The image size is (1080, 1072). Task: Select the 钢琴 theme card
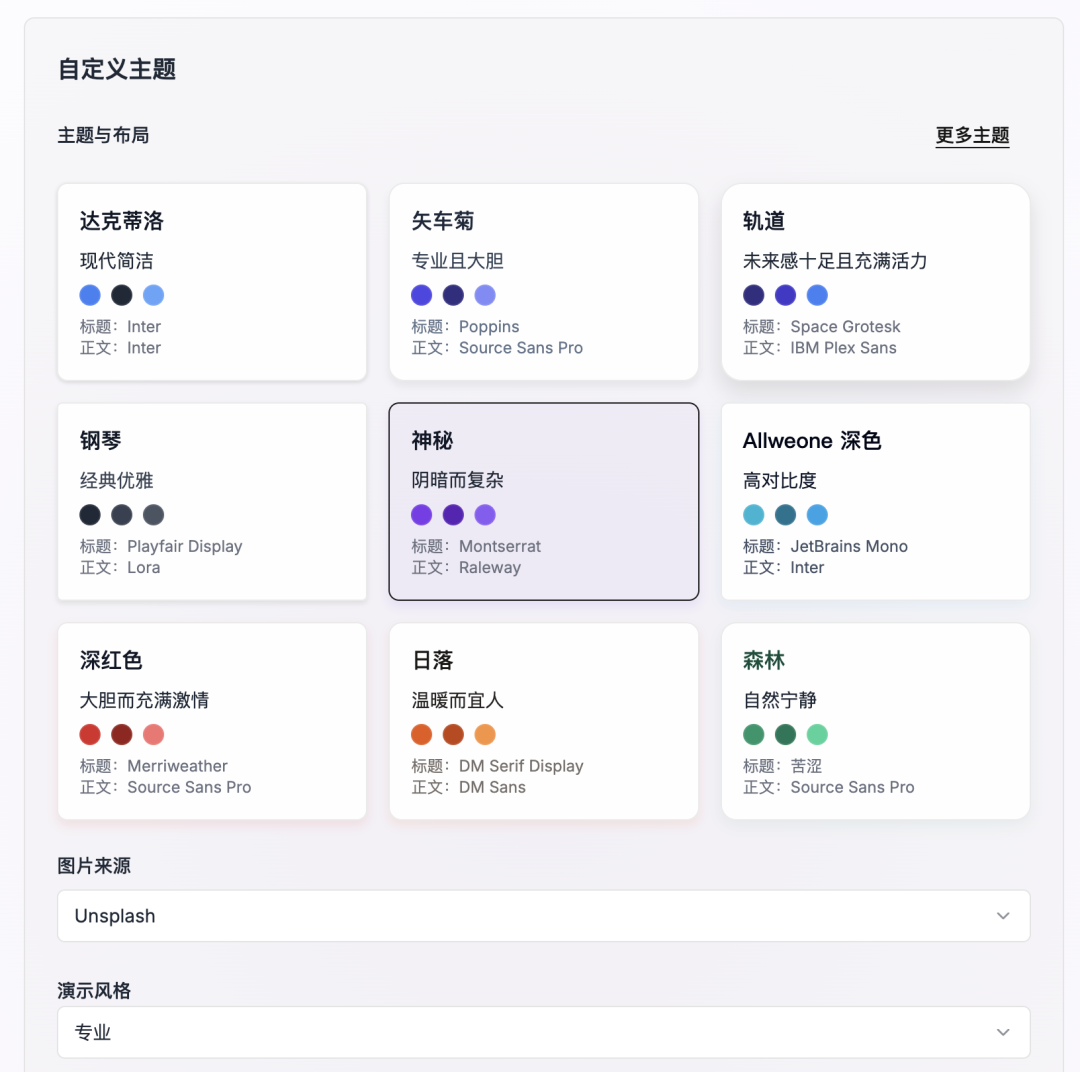click(212, 500)
